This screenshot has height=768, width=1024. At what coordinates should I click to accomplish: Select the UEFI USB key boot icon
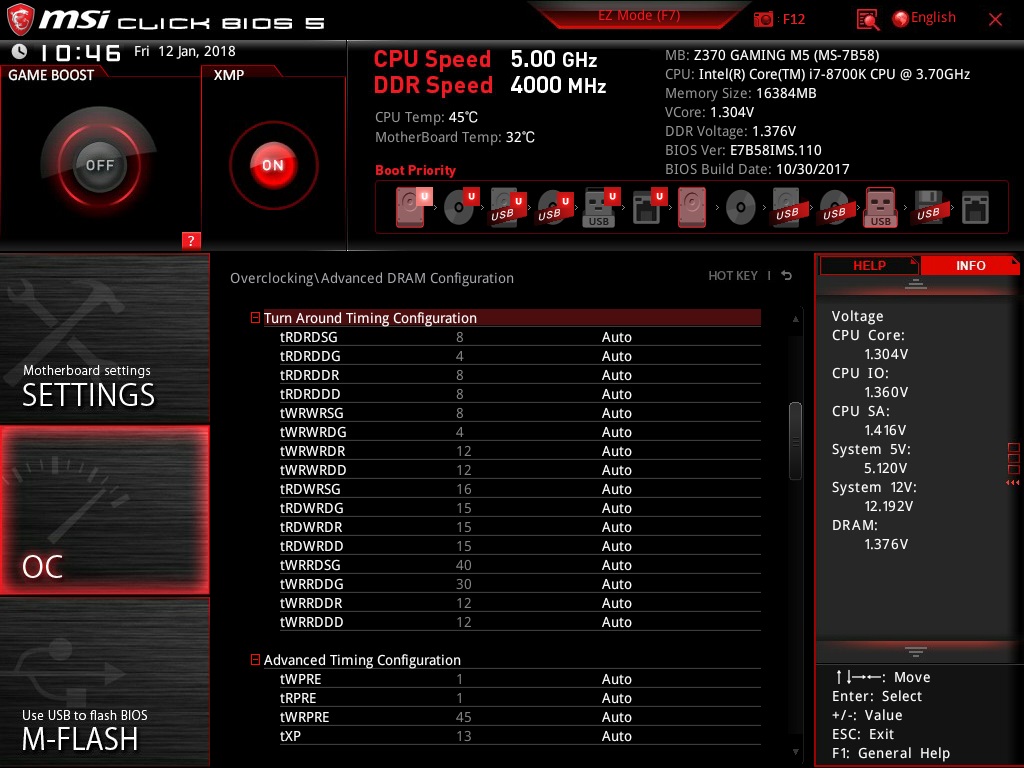point(600,207)
